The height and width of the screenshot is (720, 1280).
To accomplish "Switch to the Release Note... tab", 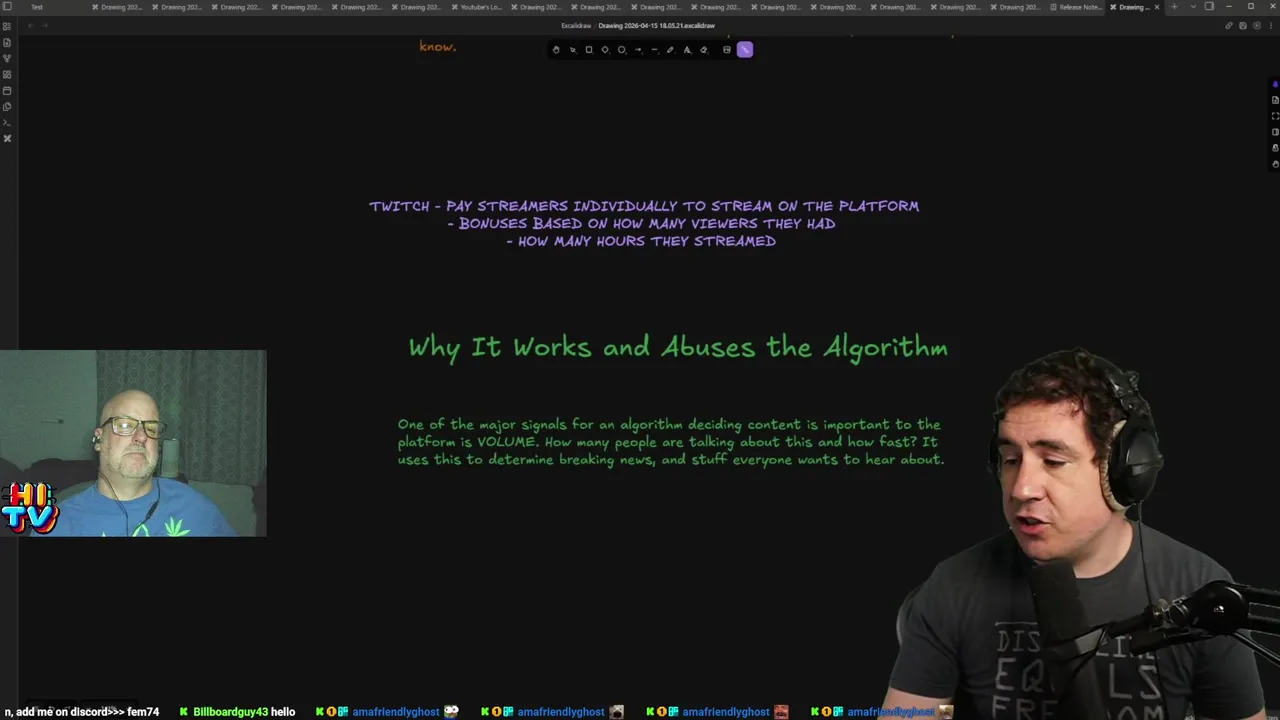I will (x=1075, y=7).
